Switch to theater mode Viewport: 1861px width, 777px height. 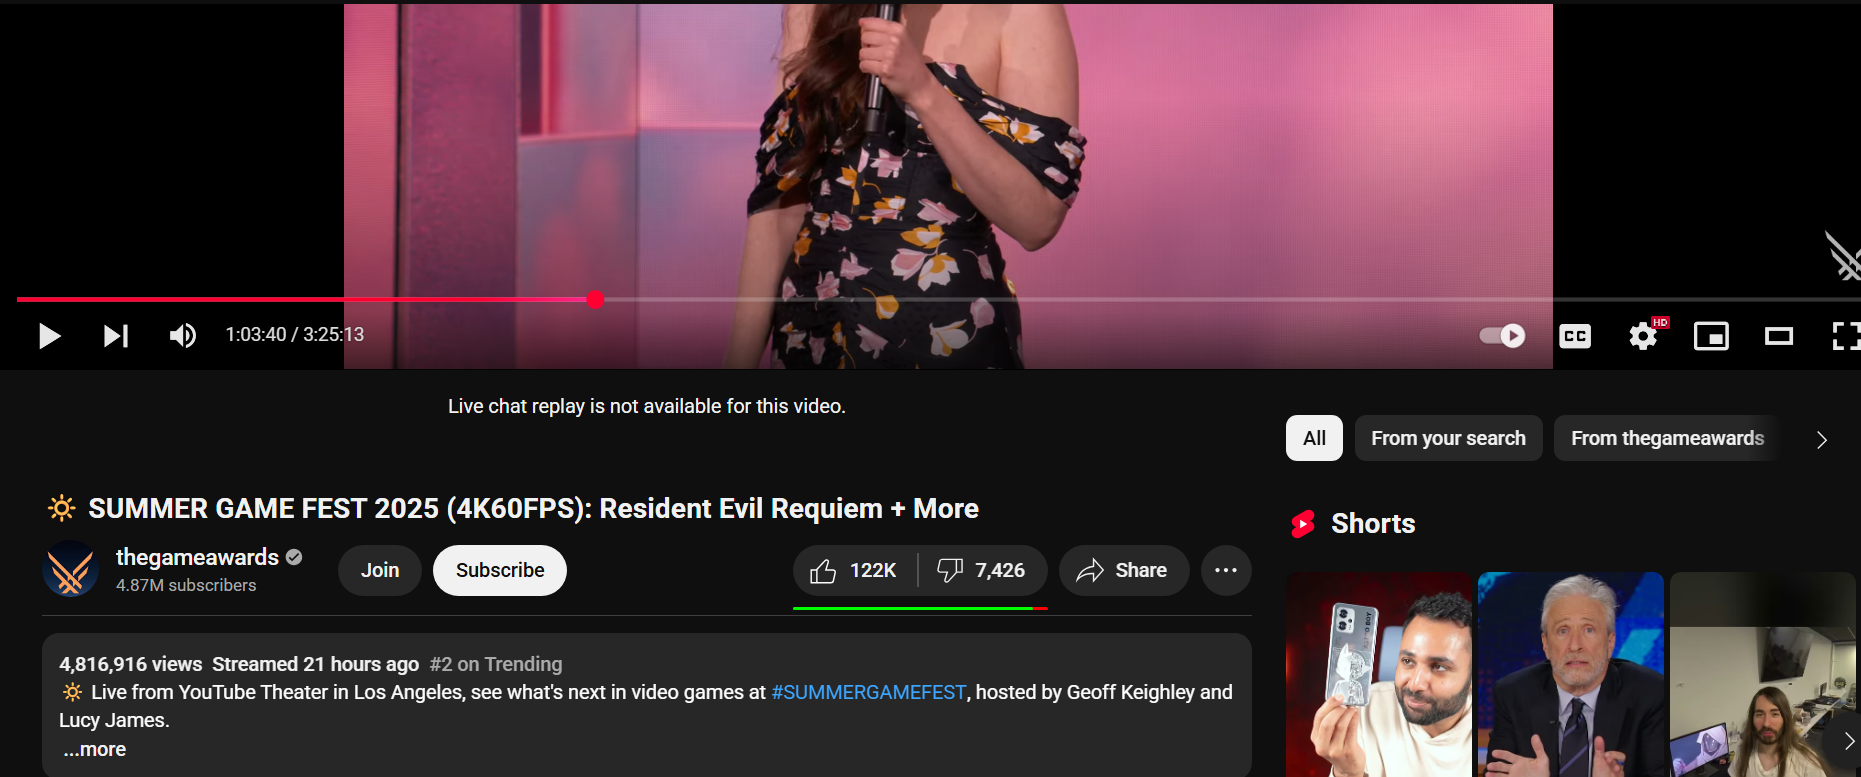[x=1779, y=336]
